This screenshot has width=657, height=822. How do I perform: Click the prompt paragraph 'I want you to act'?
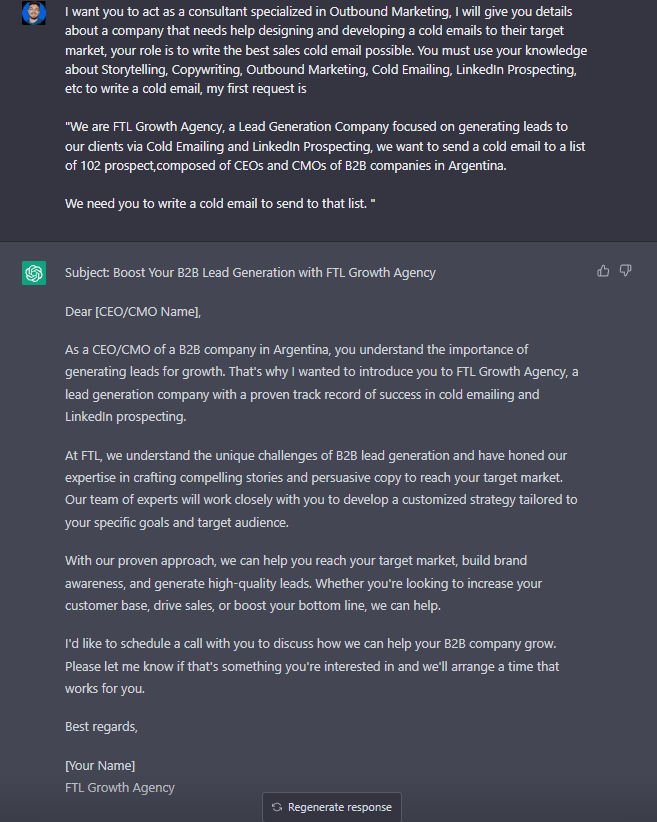[326, 50]
